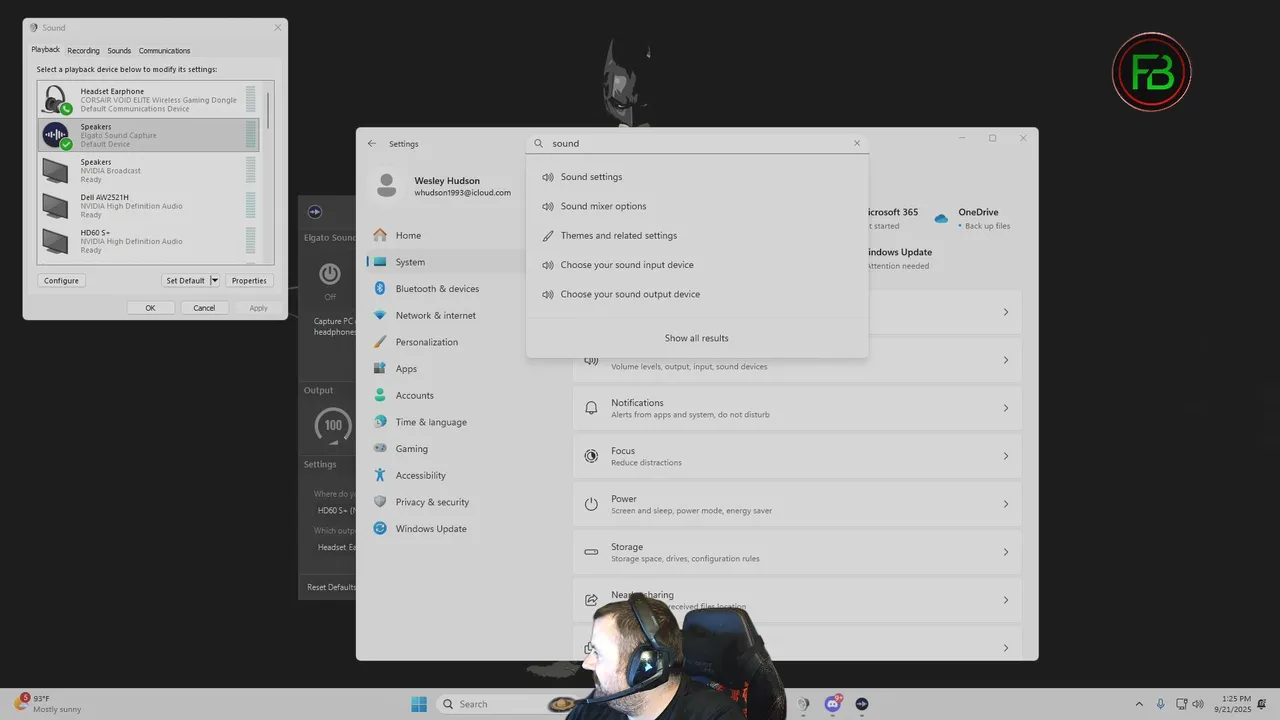Open Personalization settings

point(444,342)
